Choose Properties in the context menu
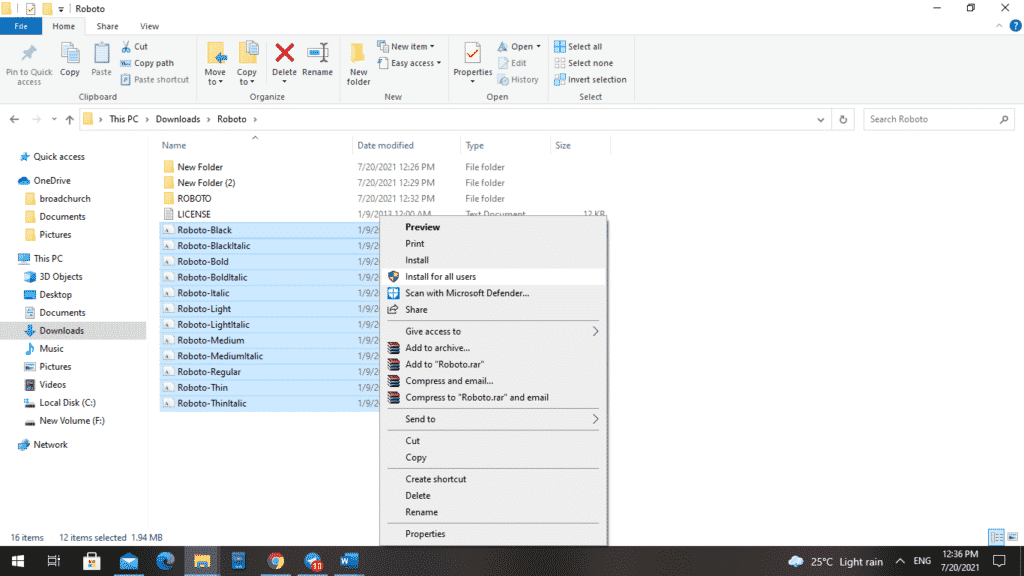The image size is (1024, 576). coord(493,534)
